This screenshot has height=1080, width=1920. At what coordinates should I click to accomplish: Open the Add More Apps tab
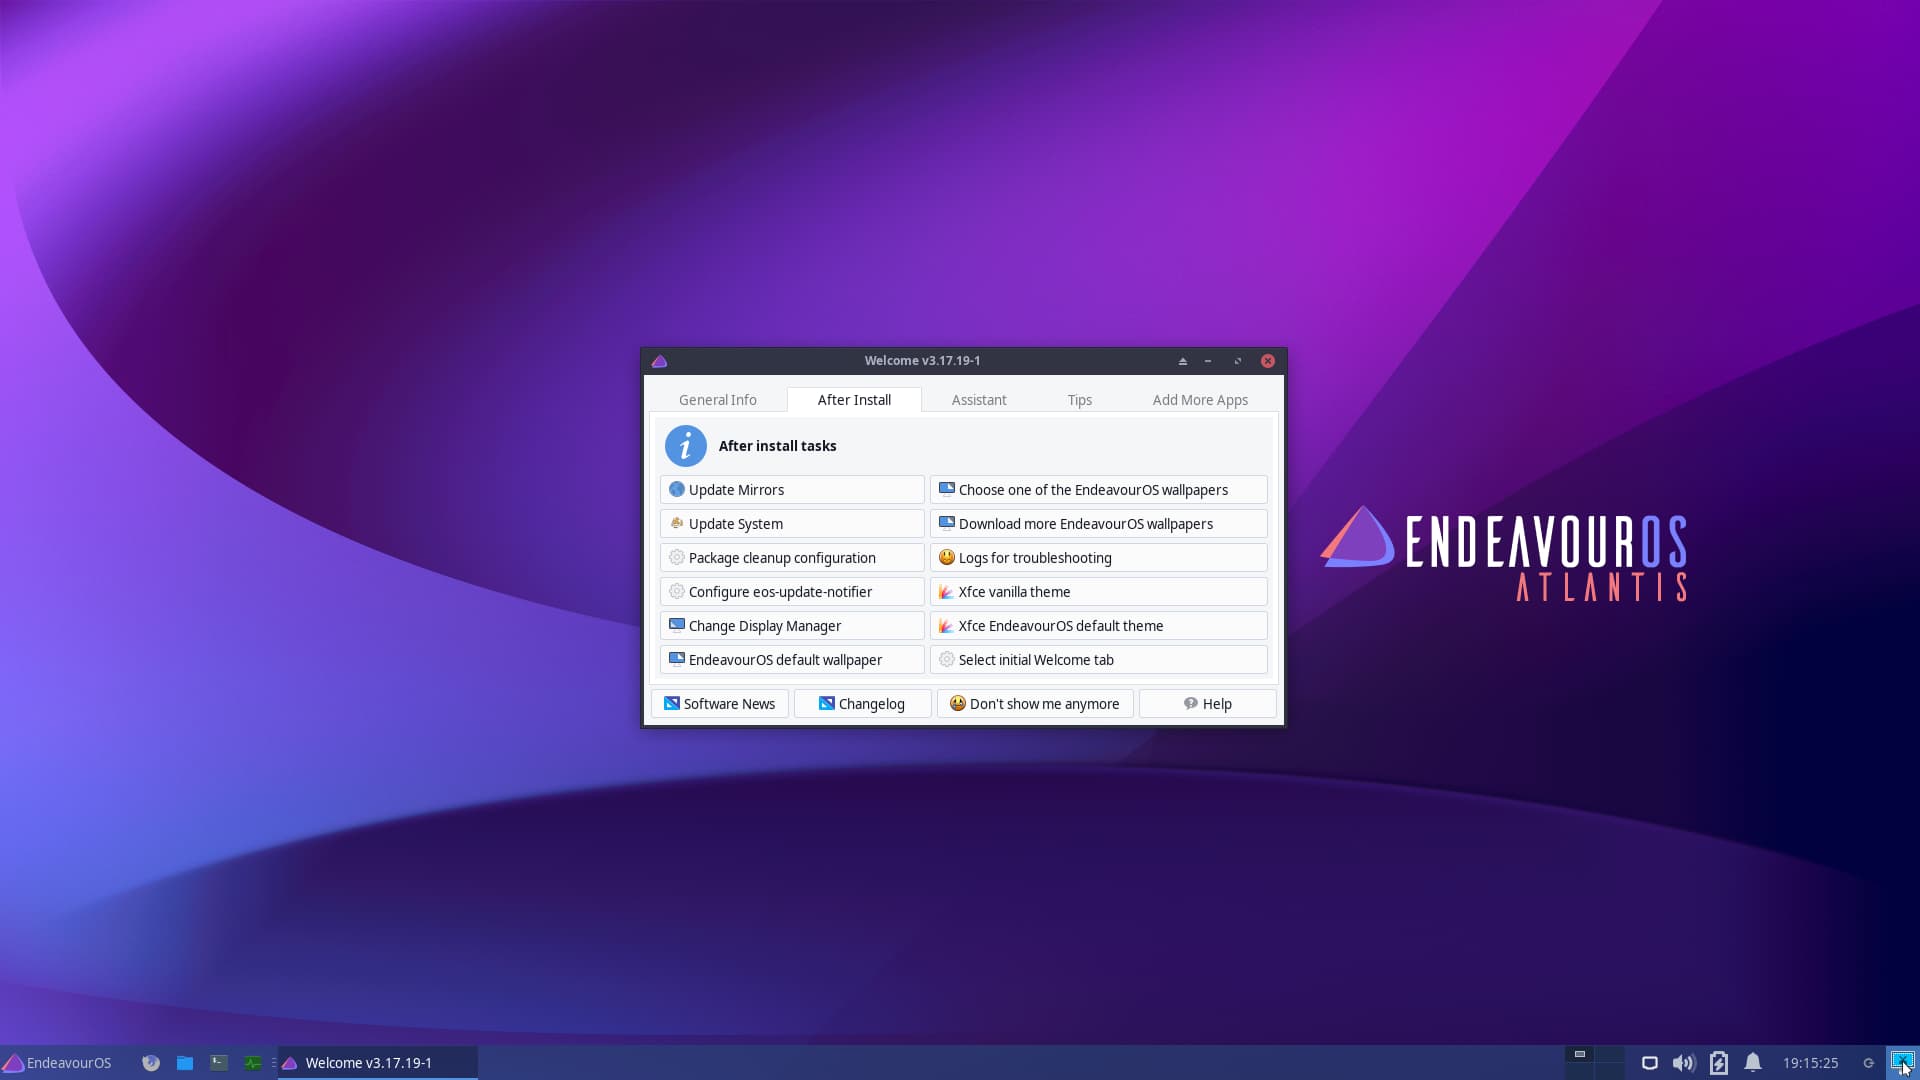click(1200, 400)
